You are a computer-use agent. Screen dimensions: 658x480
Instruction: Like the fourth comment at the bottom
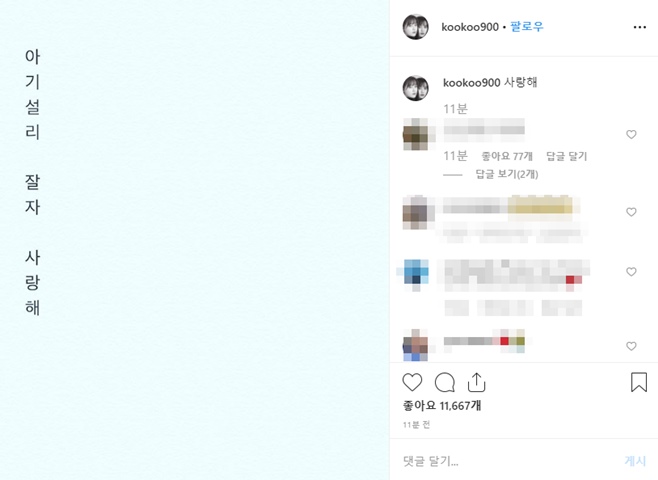[631, 346]
